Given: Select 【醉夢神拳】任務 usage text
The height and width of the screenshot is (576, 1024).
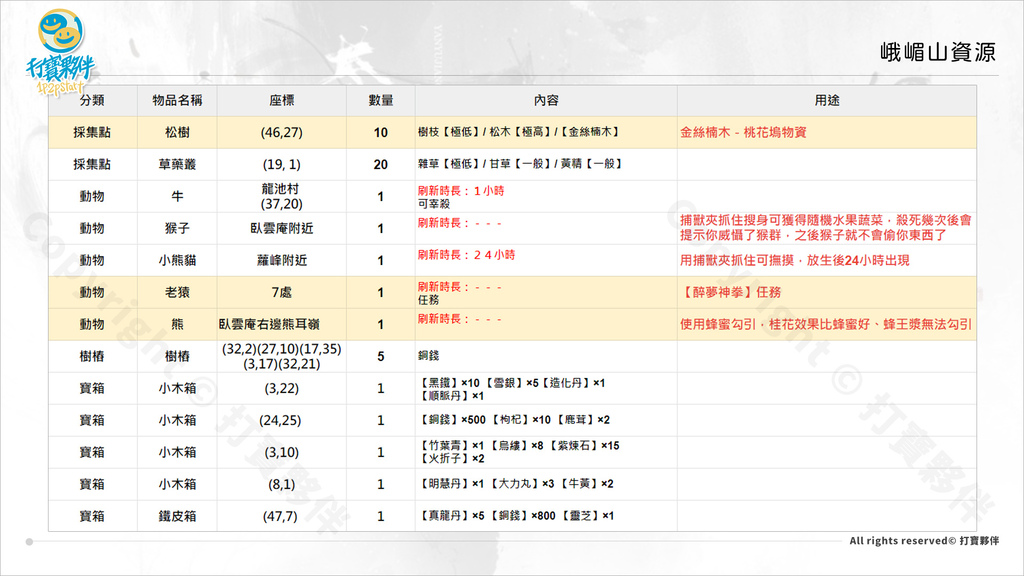Looking at the screenshot, I should 730,293.
